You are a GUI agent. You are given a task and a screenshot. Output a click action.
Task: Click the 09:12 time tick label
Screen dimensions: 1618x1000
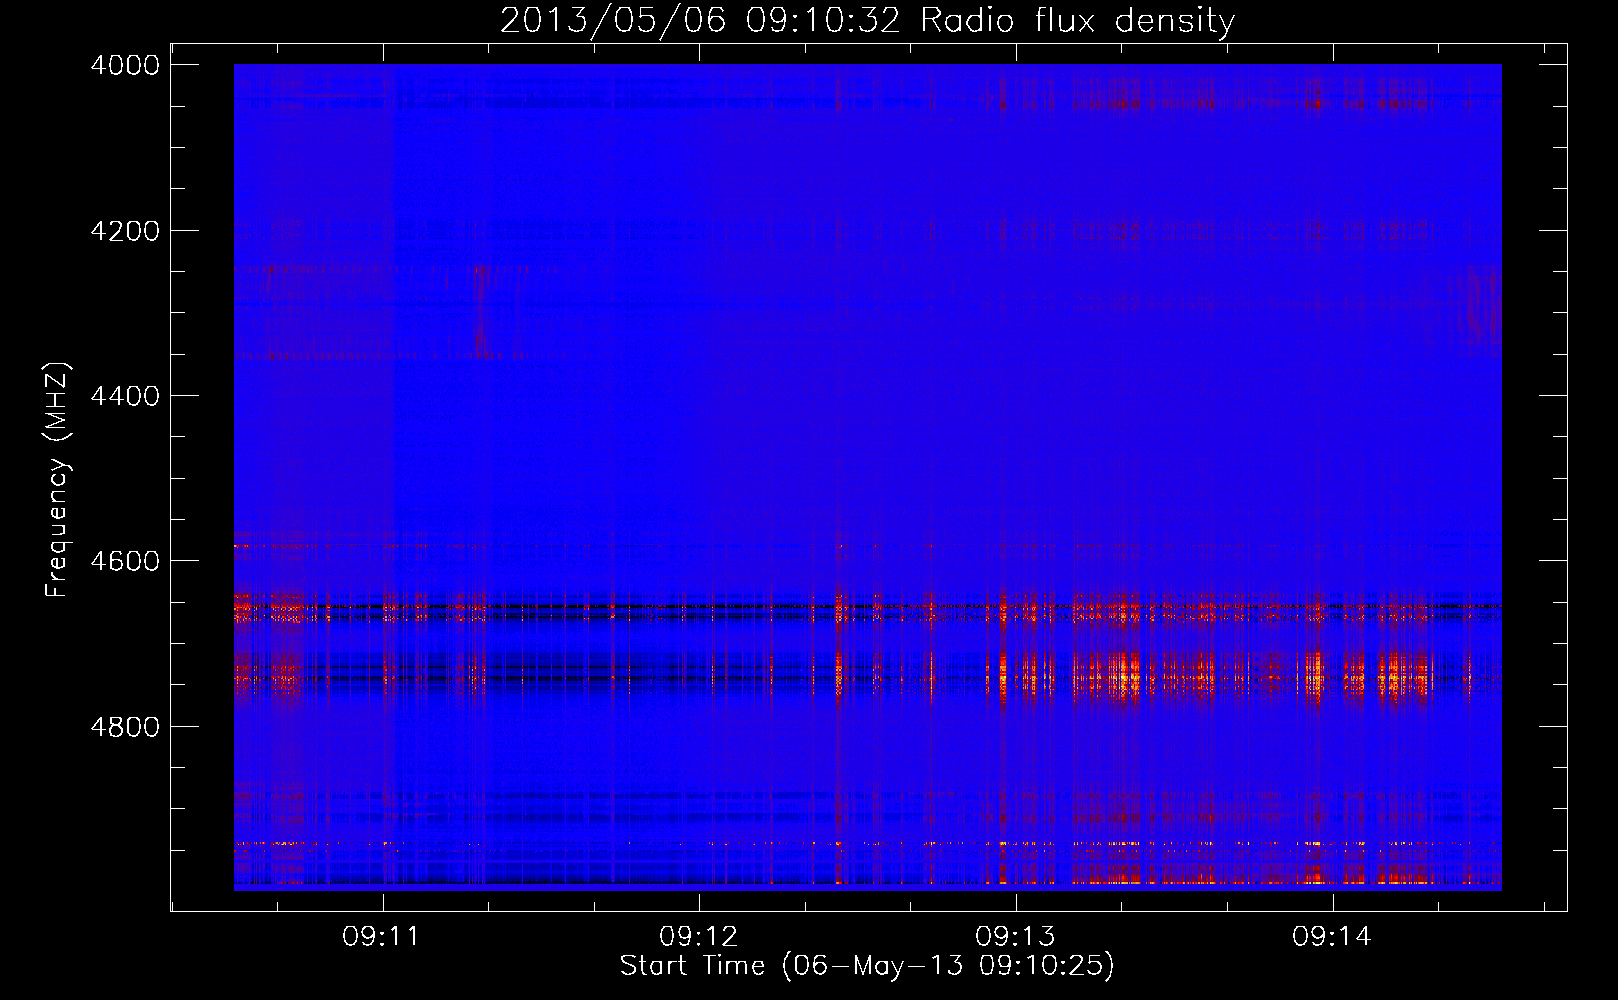point(698,937)
